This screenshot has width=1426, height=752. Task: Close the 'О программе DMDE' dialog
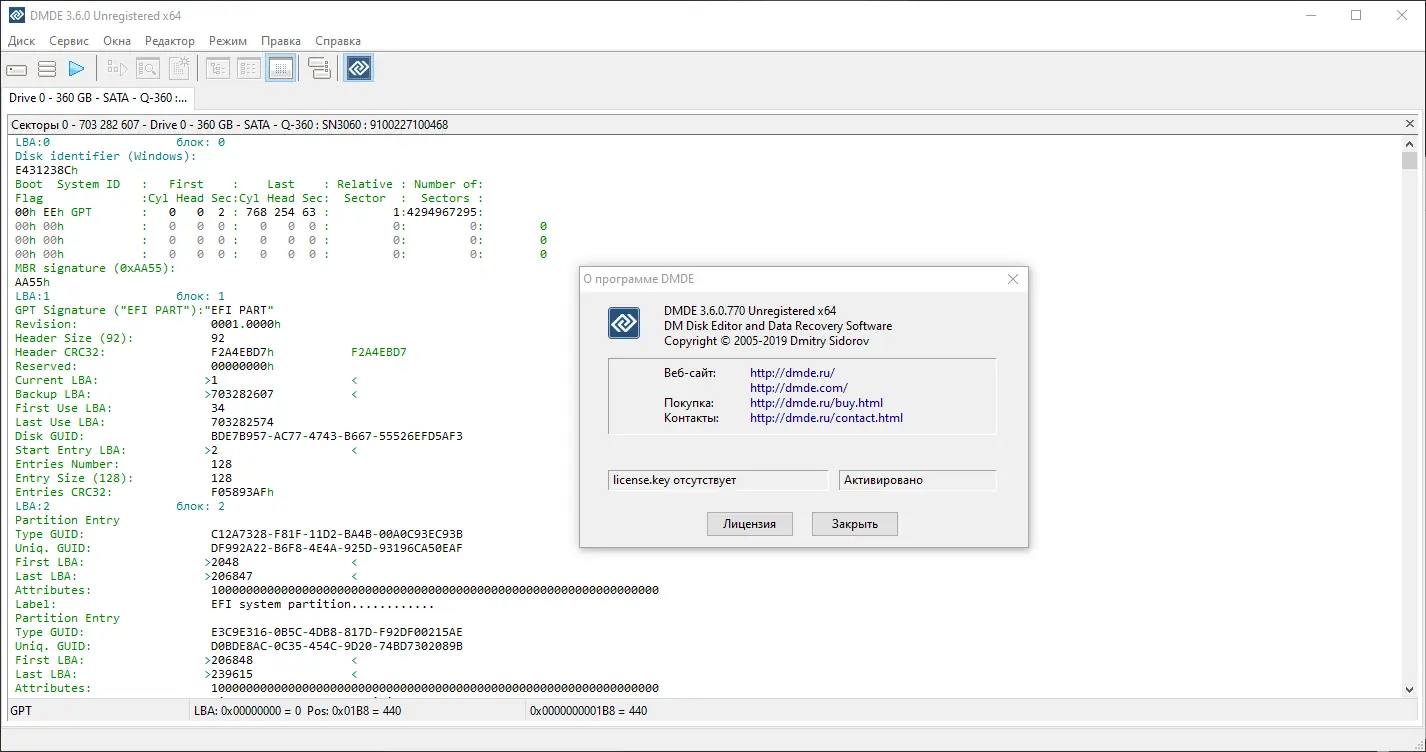point(1013,280)
